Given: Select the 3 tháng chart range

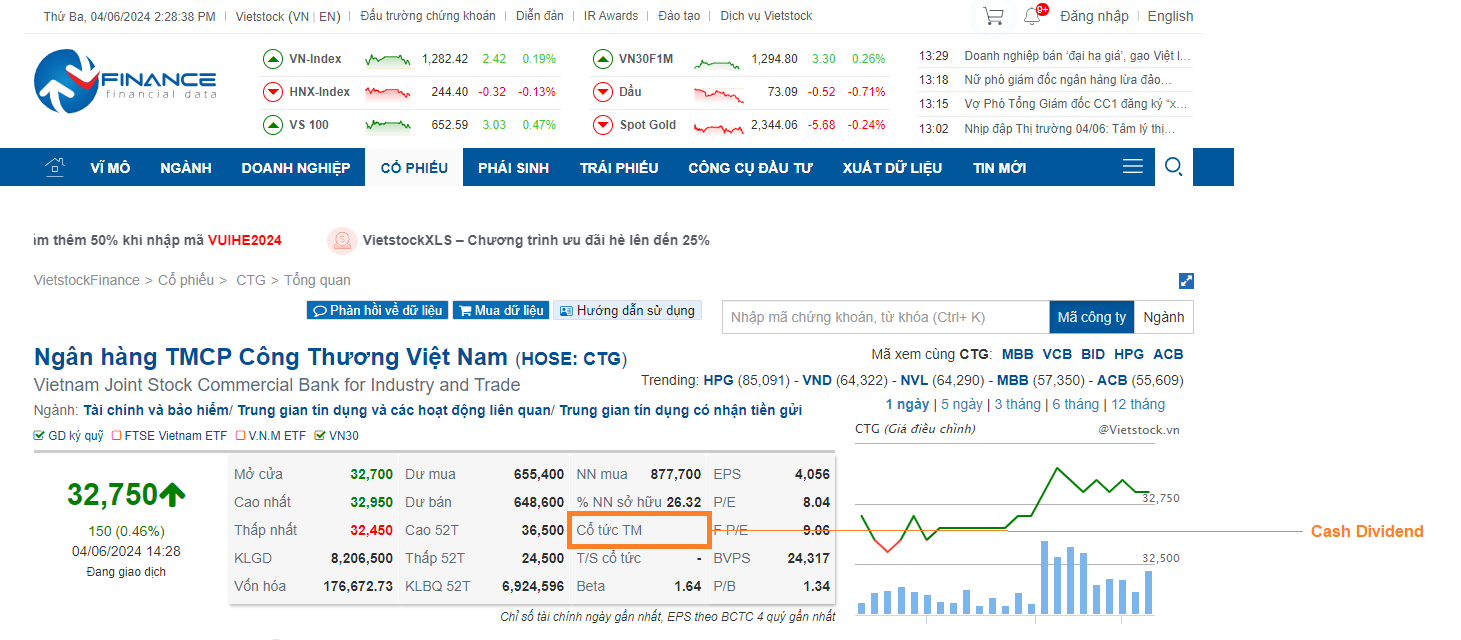Looking at the screenshot, I should click(x=1018, y=405).
